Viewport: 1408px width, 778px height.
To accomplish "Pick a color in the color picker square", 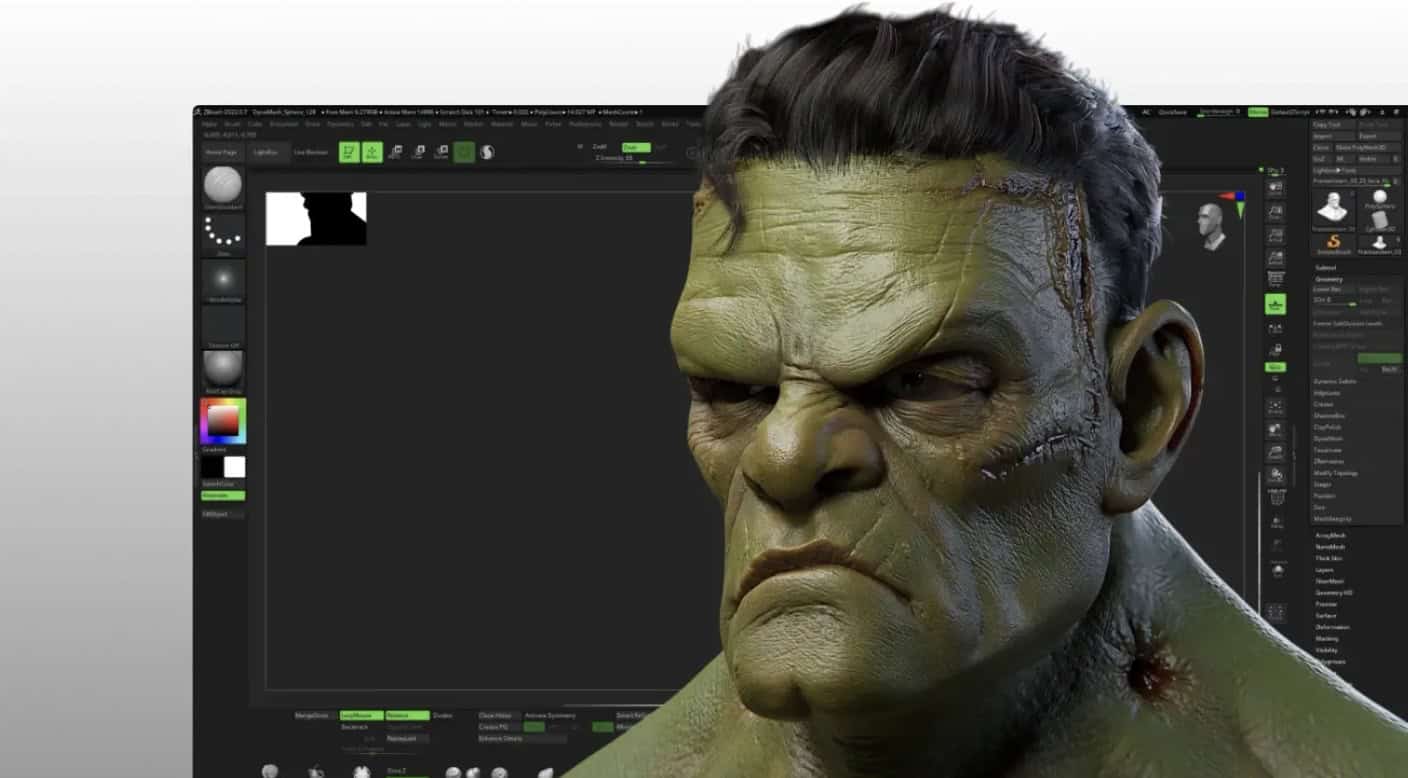I will 223,421.
